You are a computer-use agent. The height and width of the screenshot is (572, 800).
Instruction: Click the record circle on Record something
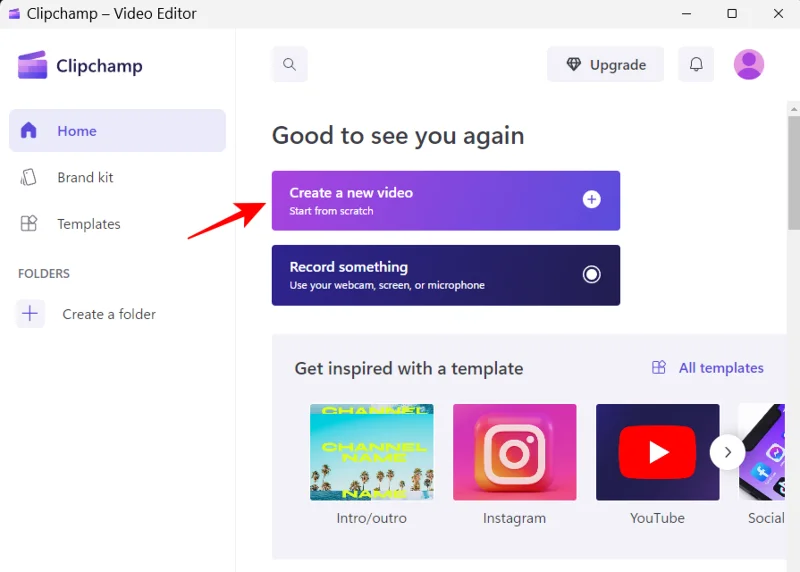591,275
